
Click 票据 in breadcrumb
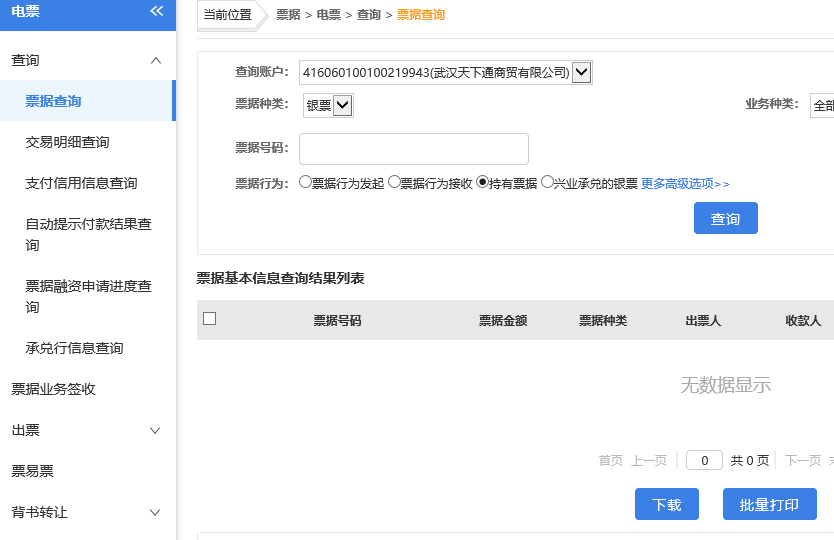click(288, 14)
